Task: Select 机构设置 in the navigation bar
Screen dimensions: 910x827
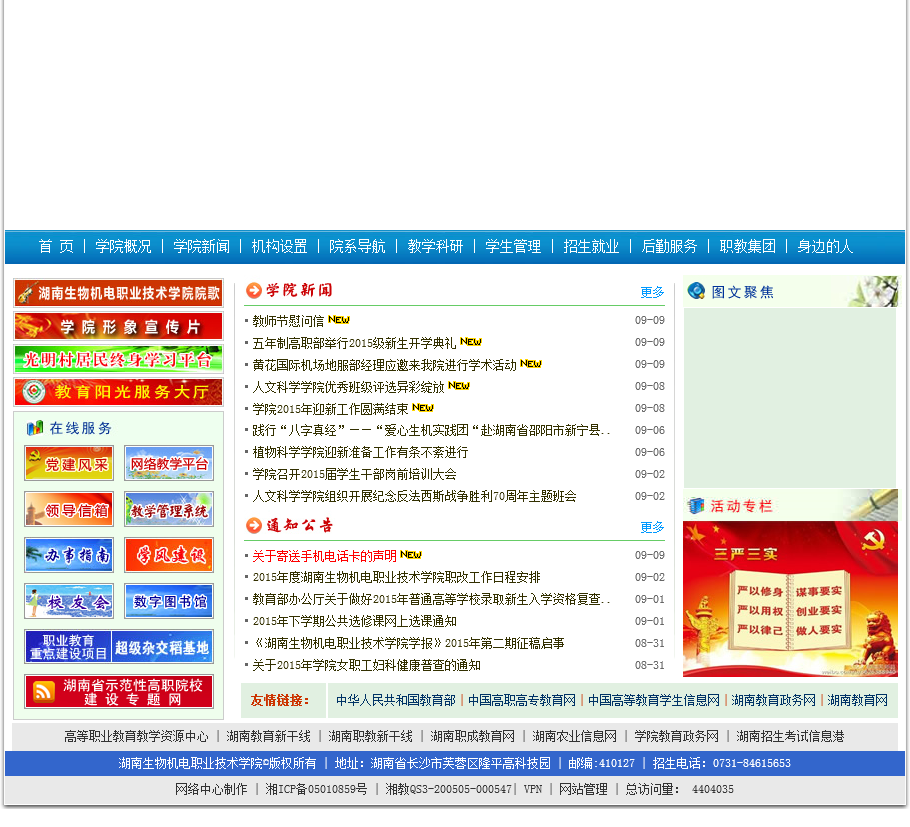Action: coord(279,247)
